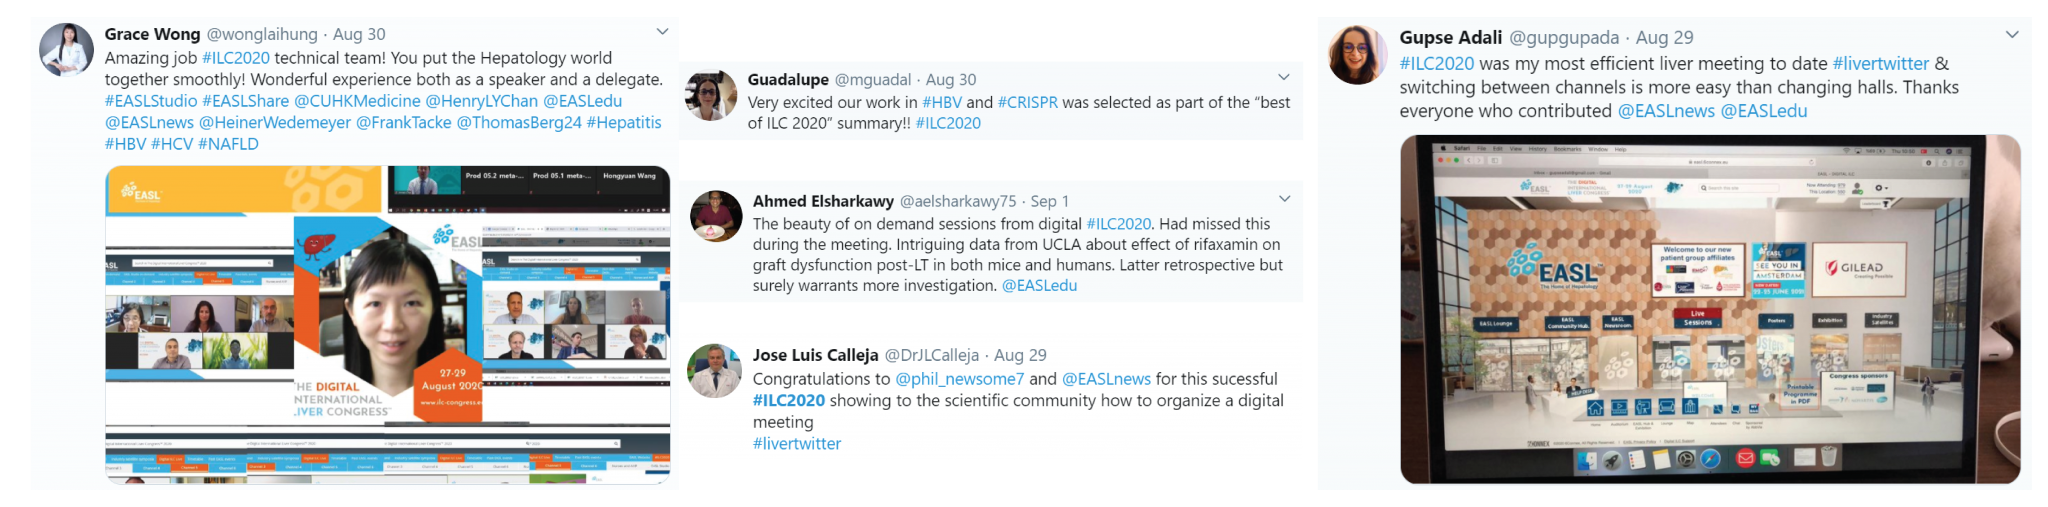
Task: Open Gupse Adali's laptop screen photo
Action: pos(1710,309)
